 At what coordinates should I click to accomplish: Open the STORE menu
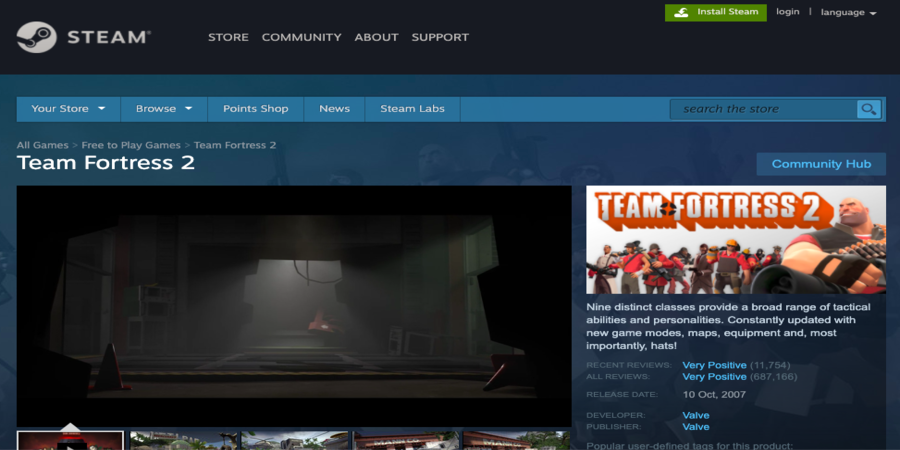228,37
